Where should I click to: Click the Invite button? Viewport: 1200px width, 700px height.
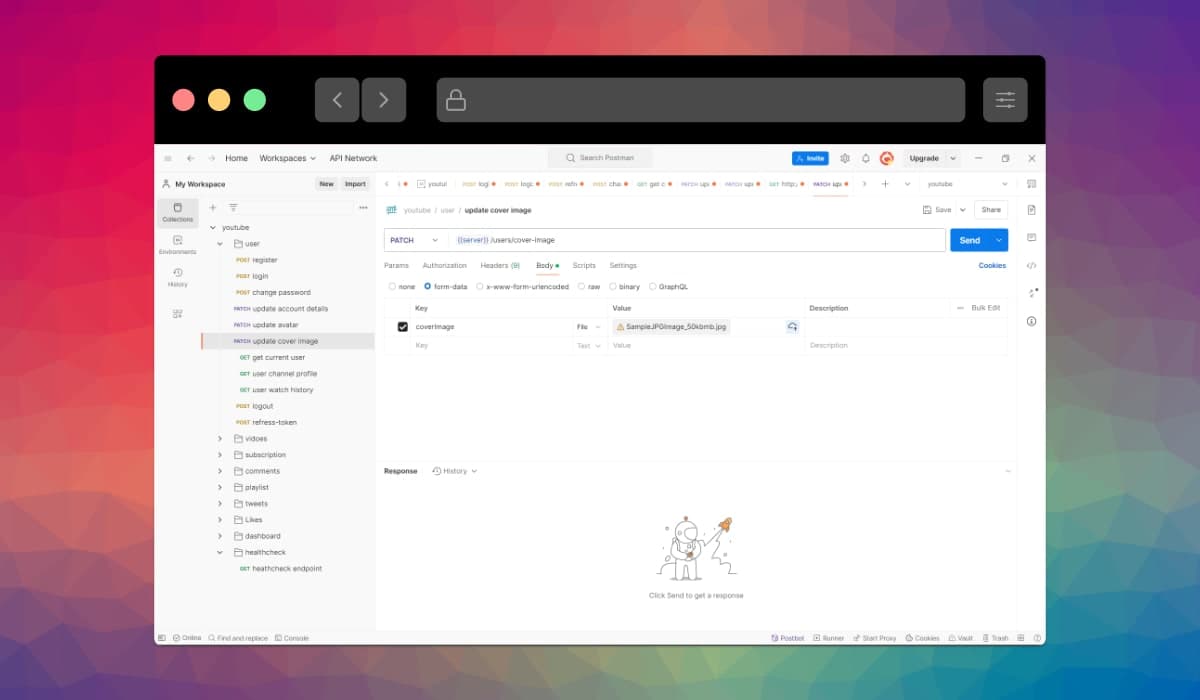point(810,158)
